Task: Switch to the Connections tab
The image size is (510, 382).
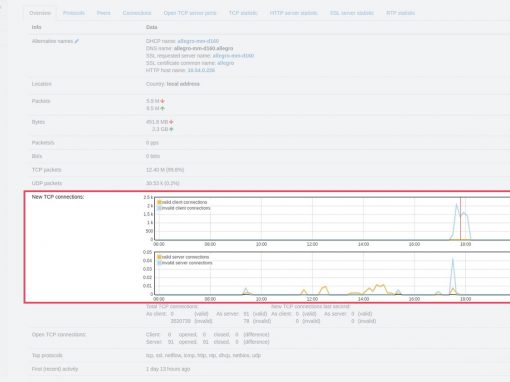Action: (x=137, y=13)
